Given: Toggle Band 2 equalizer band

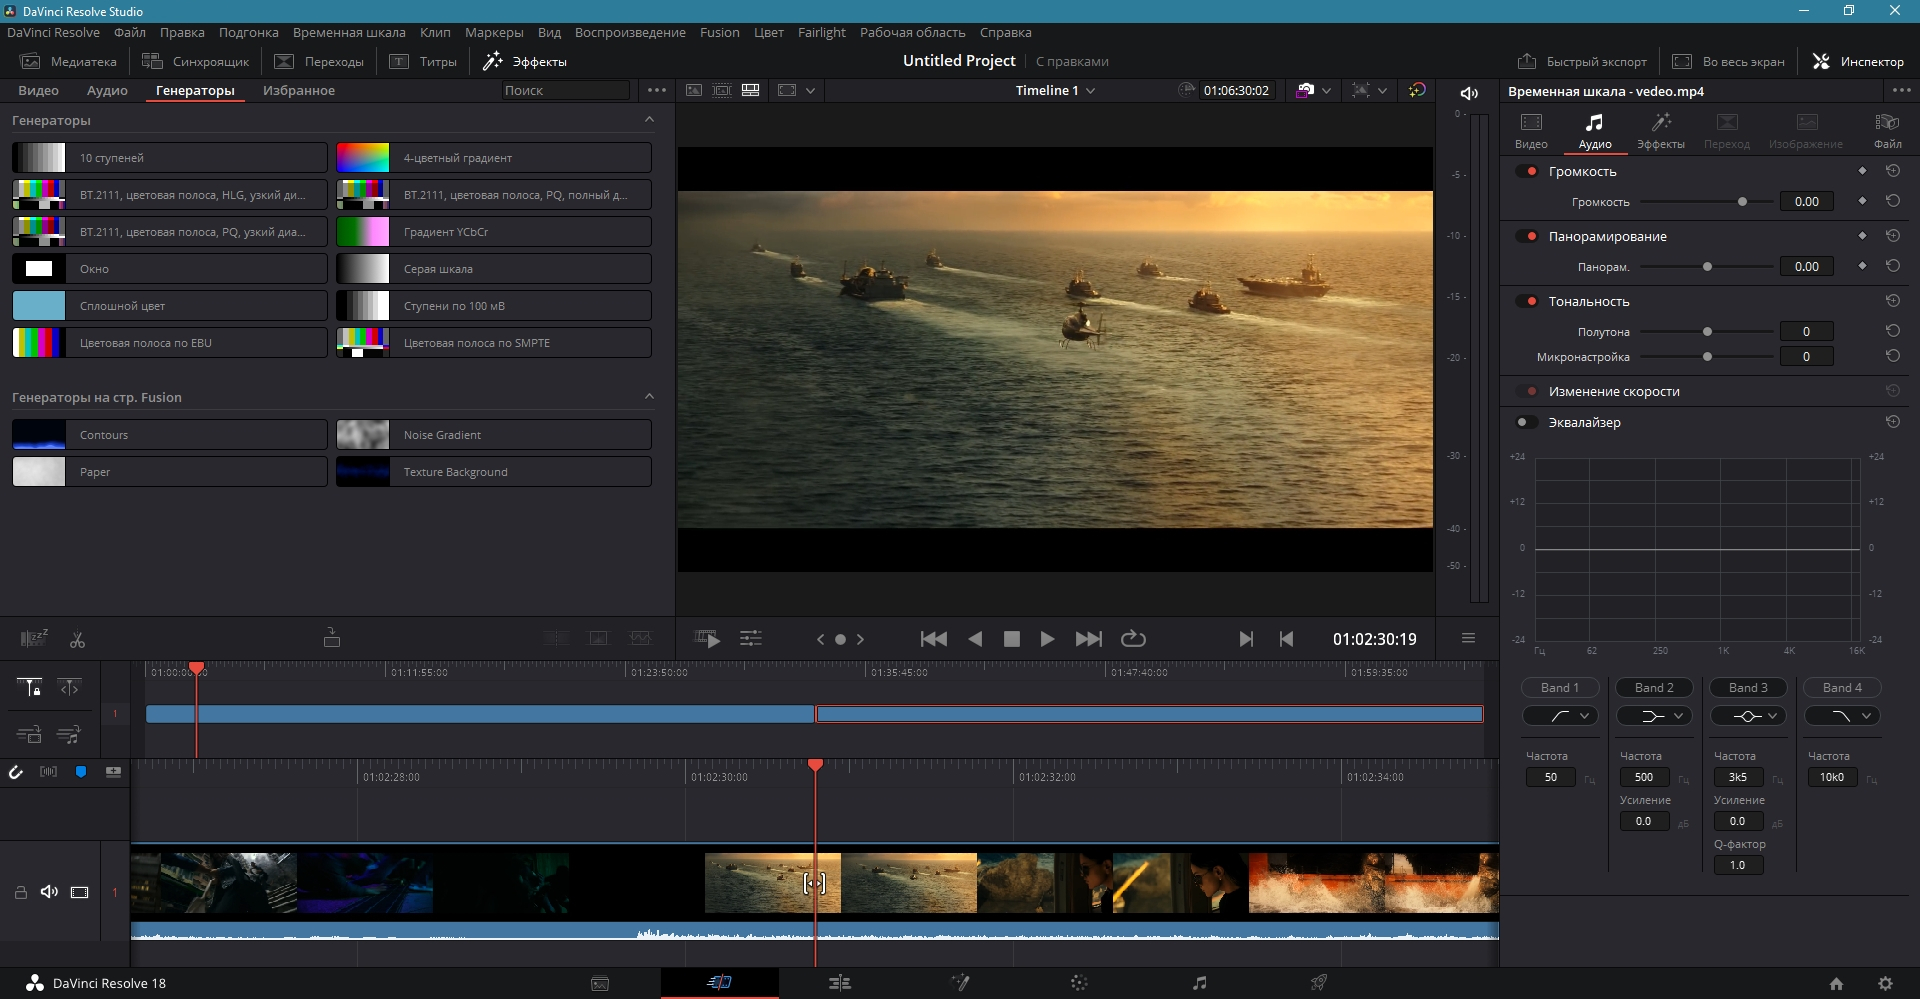Looking at the screenshot, I should coord(1654,687).
